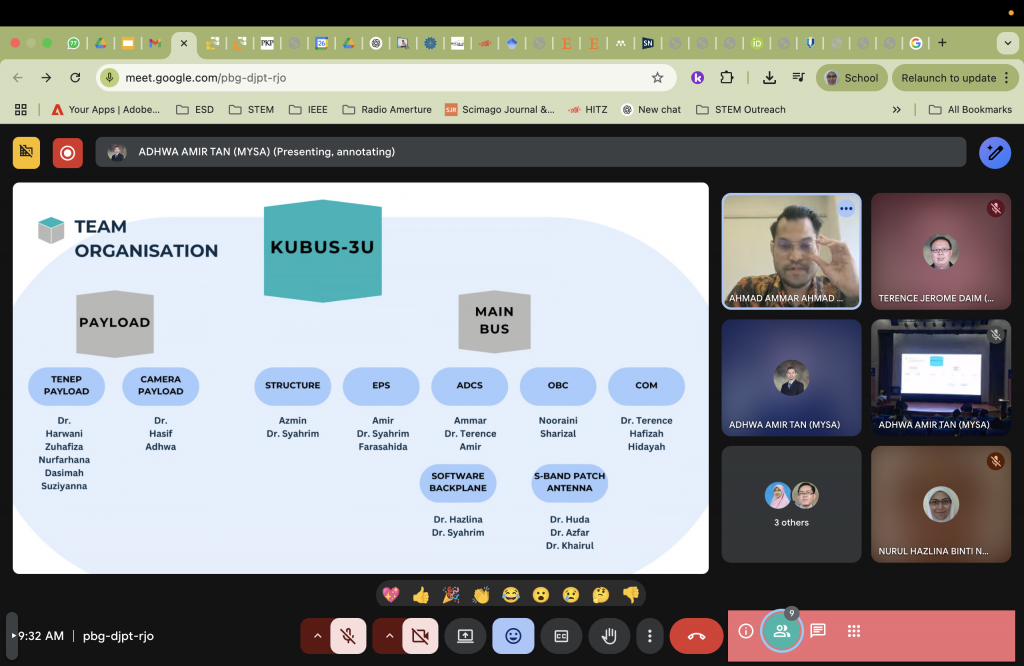This screenshot has width=1024, height=666.
Task: Select Nurul Hazlina participant tile
Action: pyautogui.click(x=940, y=504)
